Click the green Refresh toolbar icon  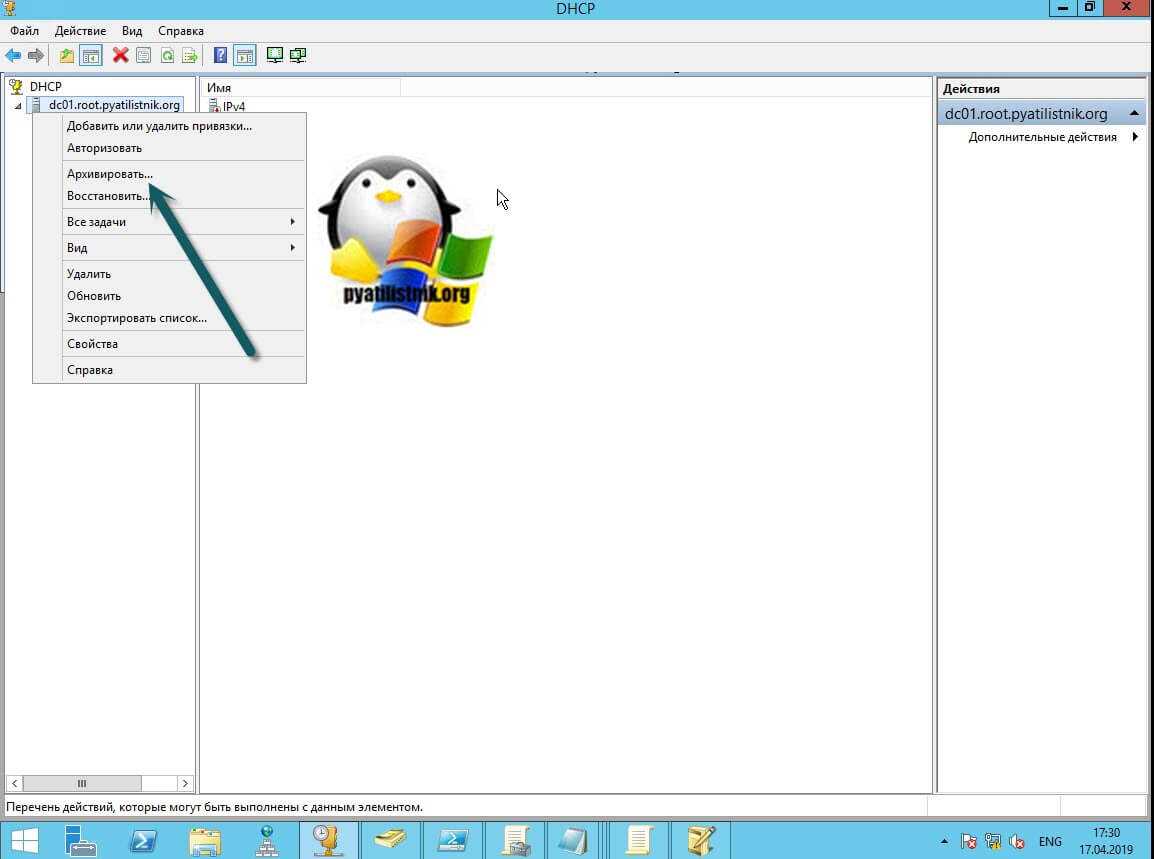(x=167, y=55)
